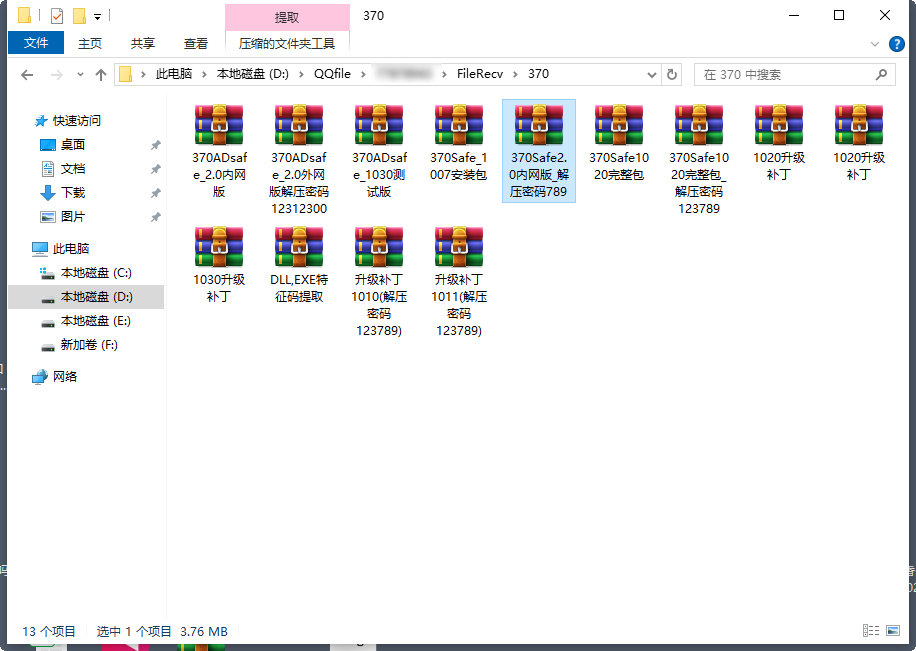Click the search magnifier icon
The image size is (916, 651).
click(882, 75)
